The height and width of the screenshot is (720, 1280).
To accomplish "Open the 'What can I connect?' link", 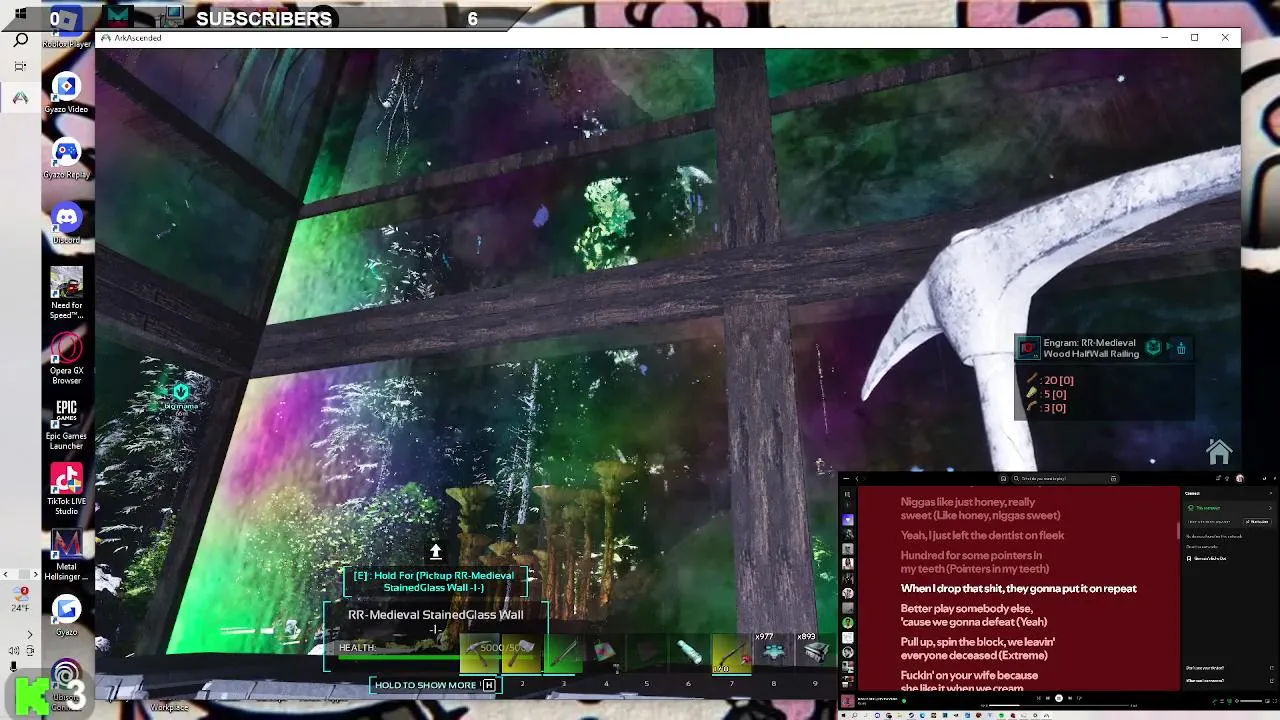I will point(1204,681).
